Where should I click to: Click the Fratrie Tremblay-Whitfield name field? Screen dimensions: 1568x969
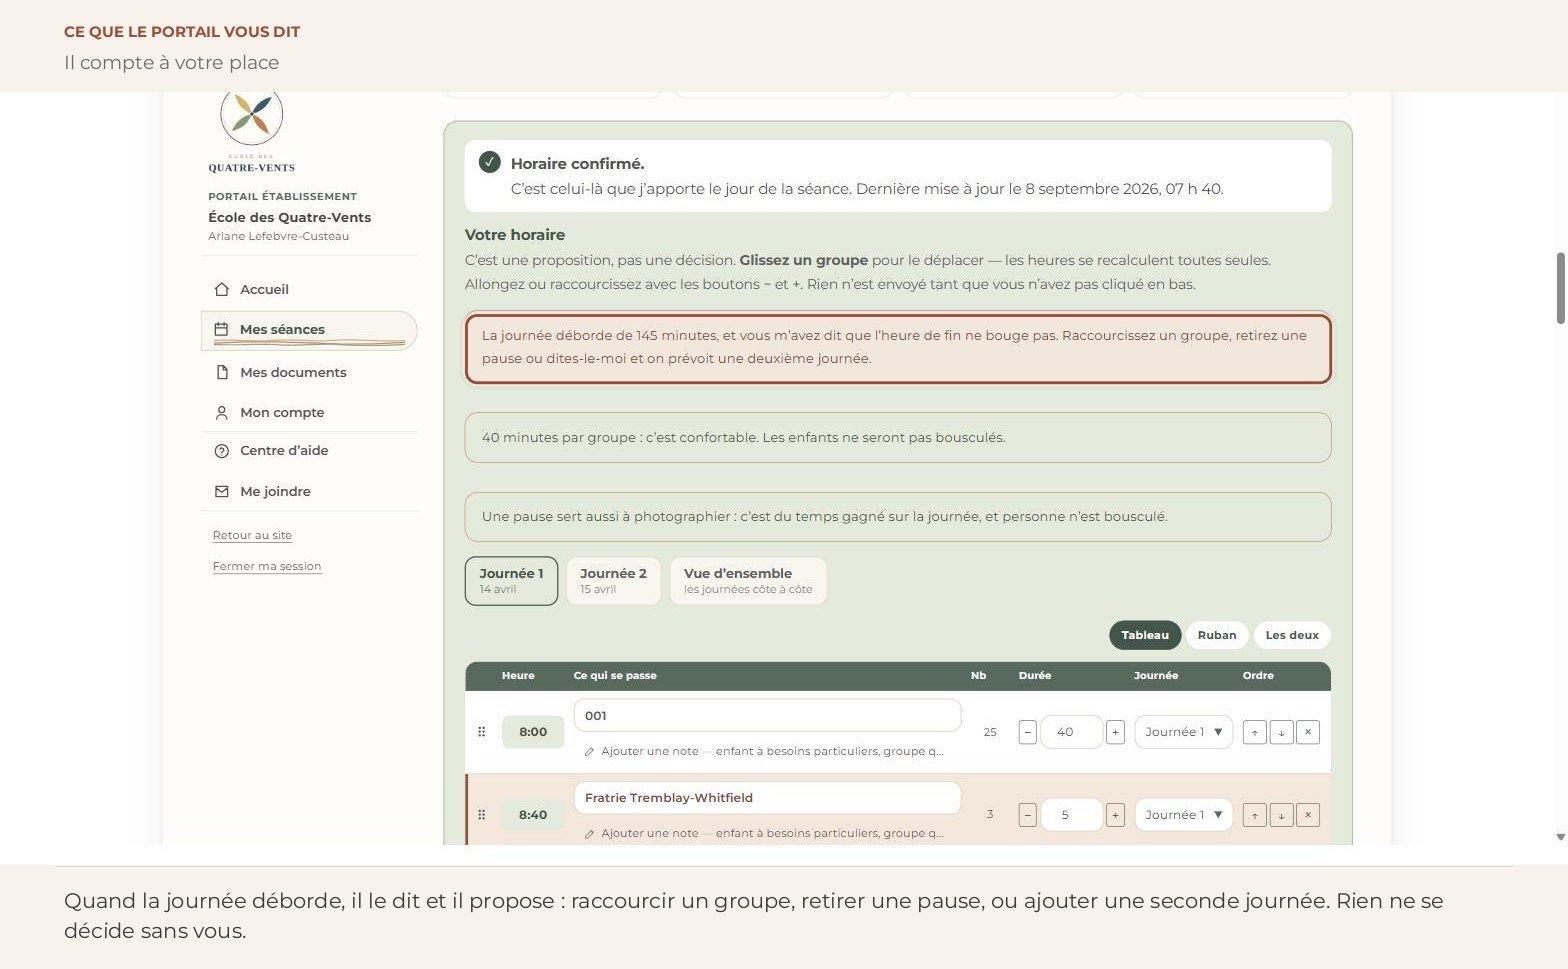(x=767, y=797)
